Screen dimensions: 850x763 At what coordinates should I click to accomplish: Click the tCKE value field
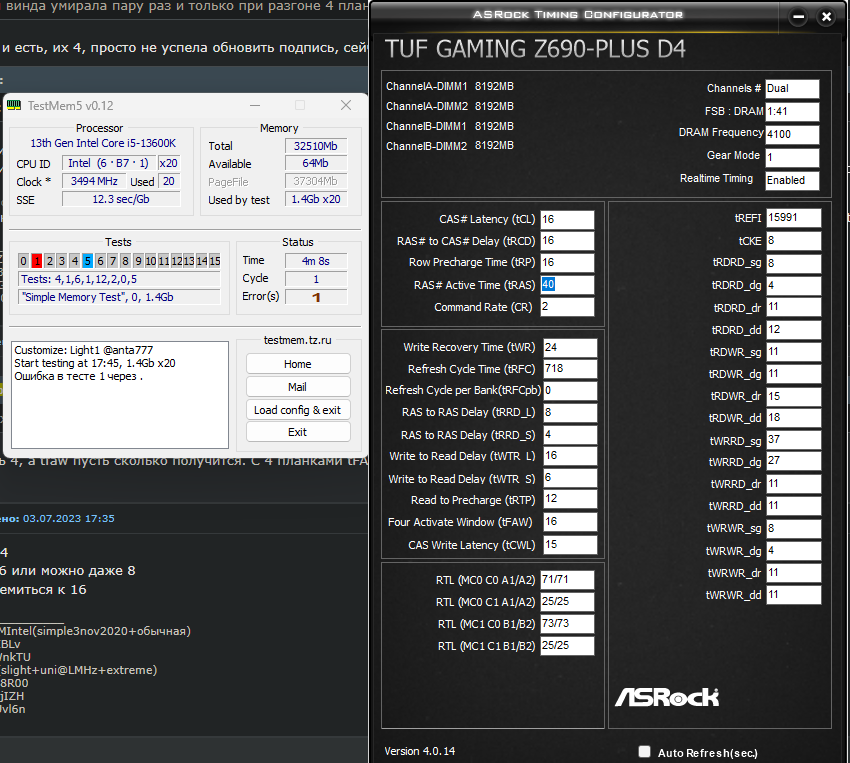pyautogui.click(x=794, y=241)
